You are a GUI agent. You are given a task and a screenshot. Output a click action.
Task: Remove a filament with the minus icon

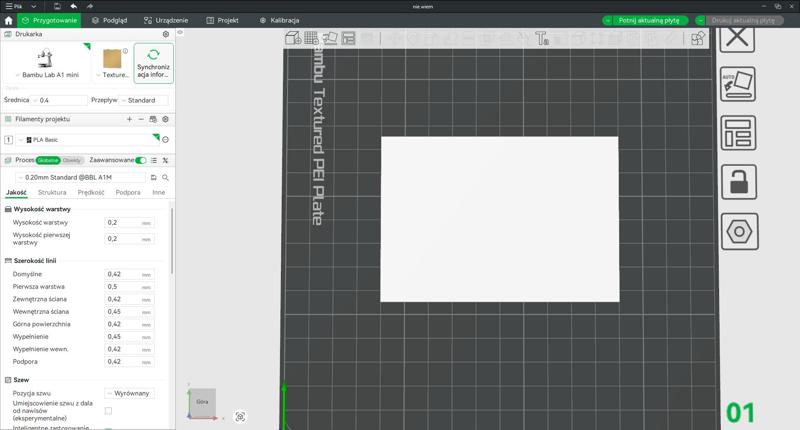[141, 119]
